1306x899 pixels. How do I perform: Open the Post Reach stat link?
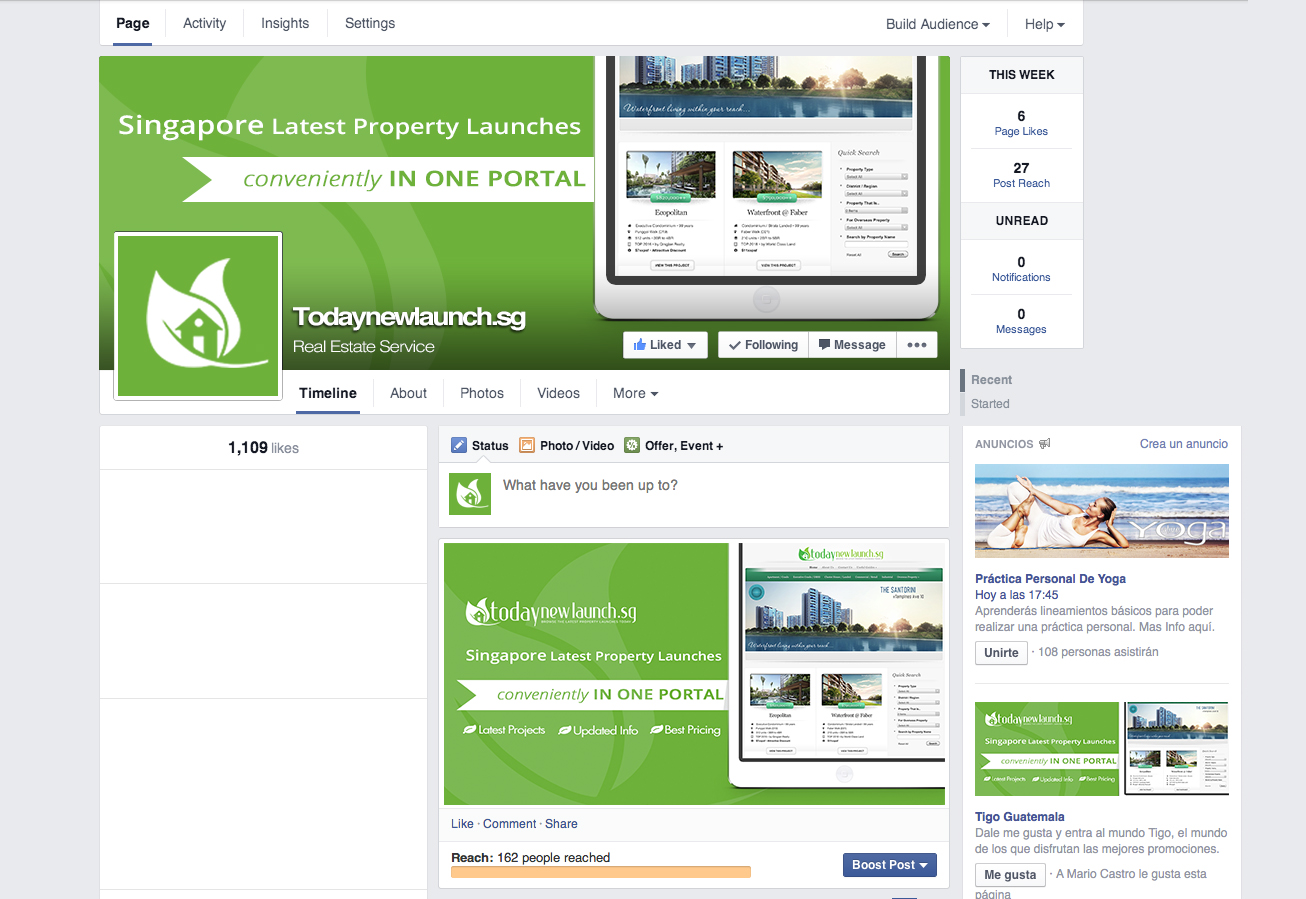(x=1021, y=175)
